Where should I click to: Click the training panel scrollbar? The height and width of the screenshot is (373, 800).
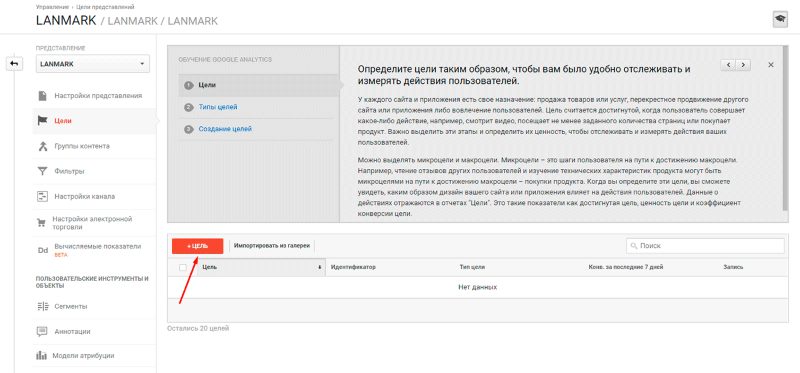tap(785, 128)
